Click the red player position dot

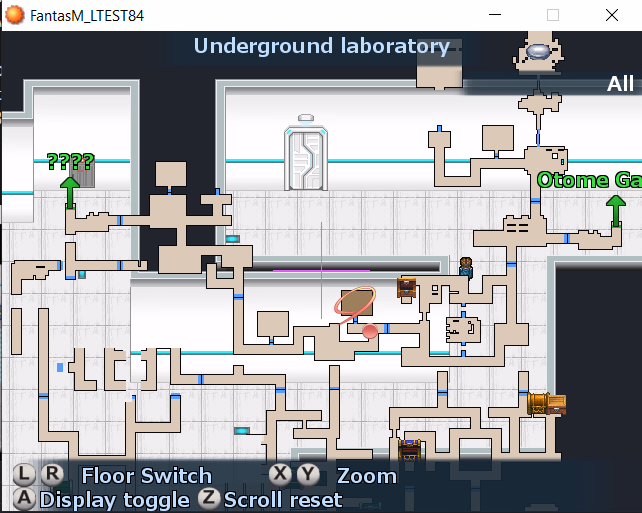click(370, 331)
